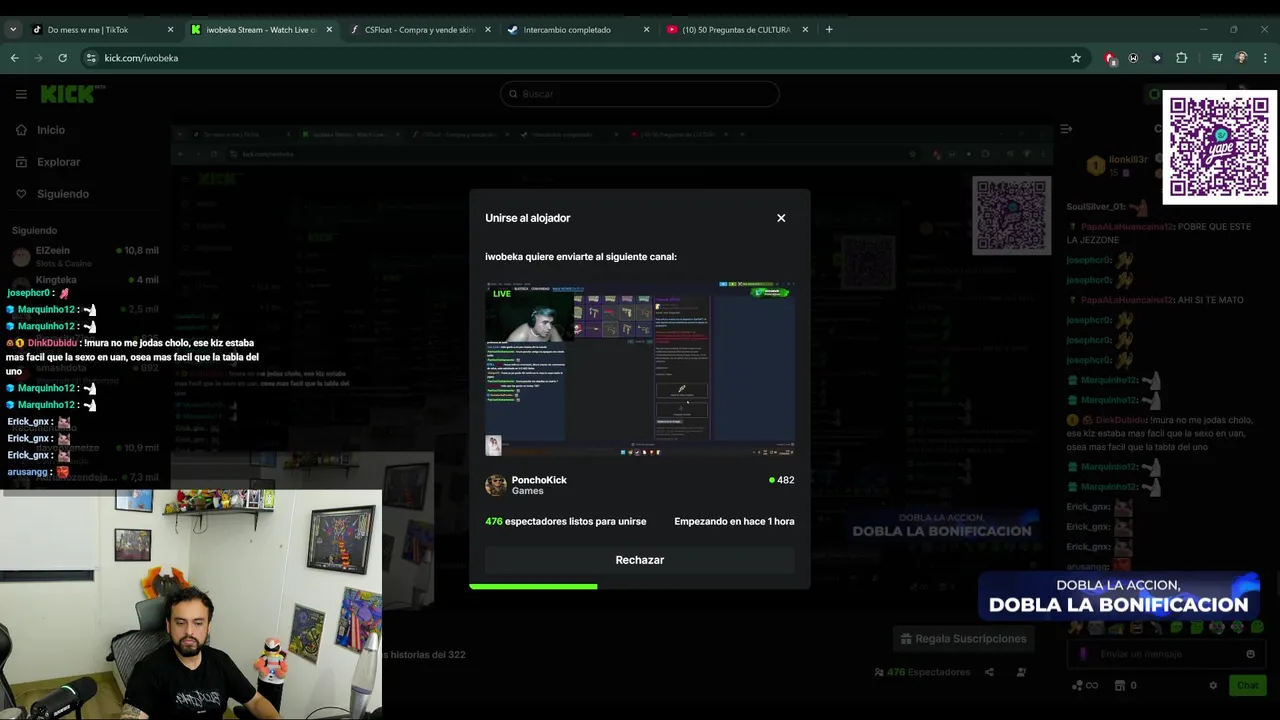
Task: Open the Chrome profile avatar
Action: 1241,58
